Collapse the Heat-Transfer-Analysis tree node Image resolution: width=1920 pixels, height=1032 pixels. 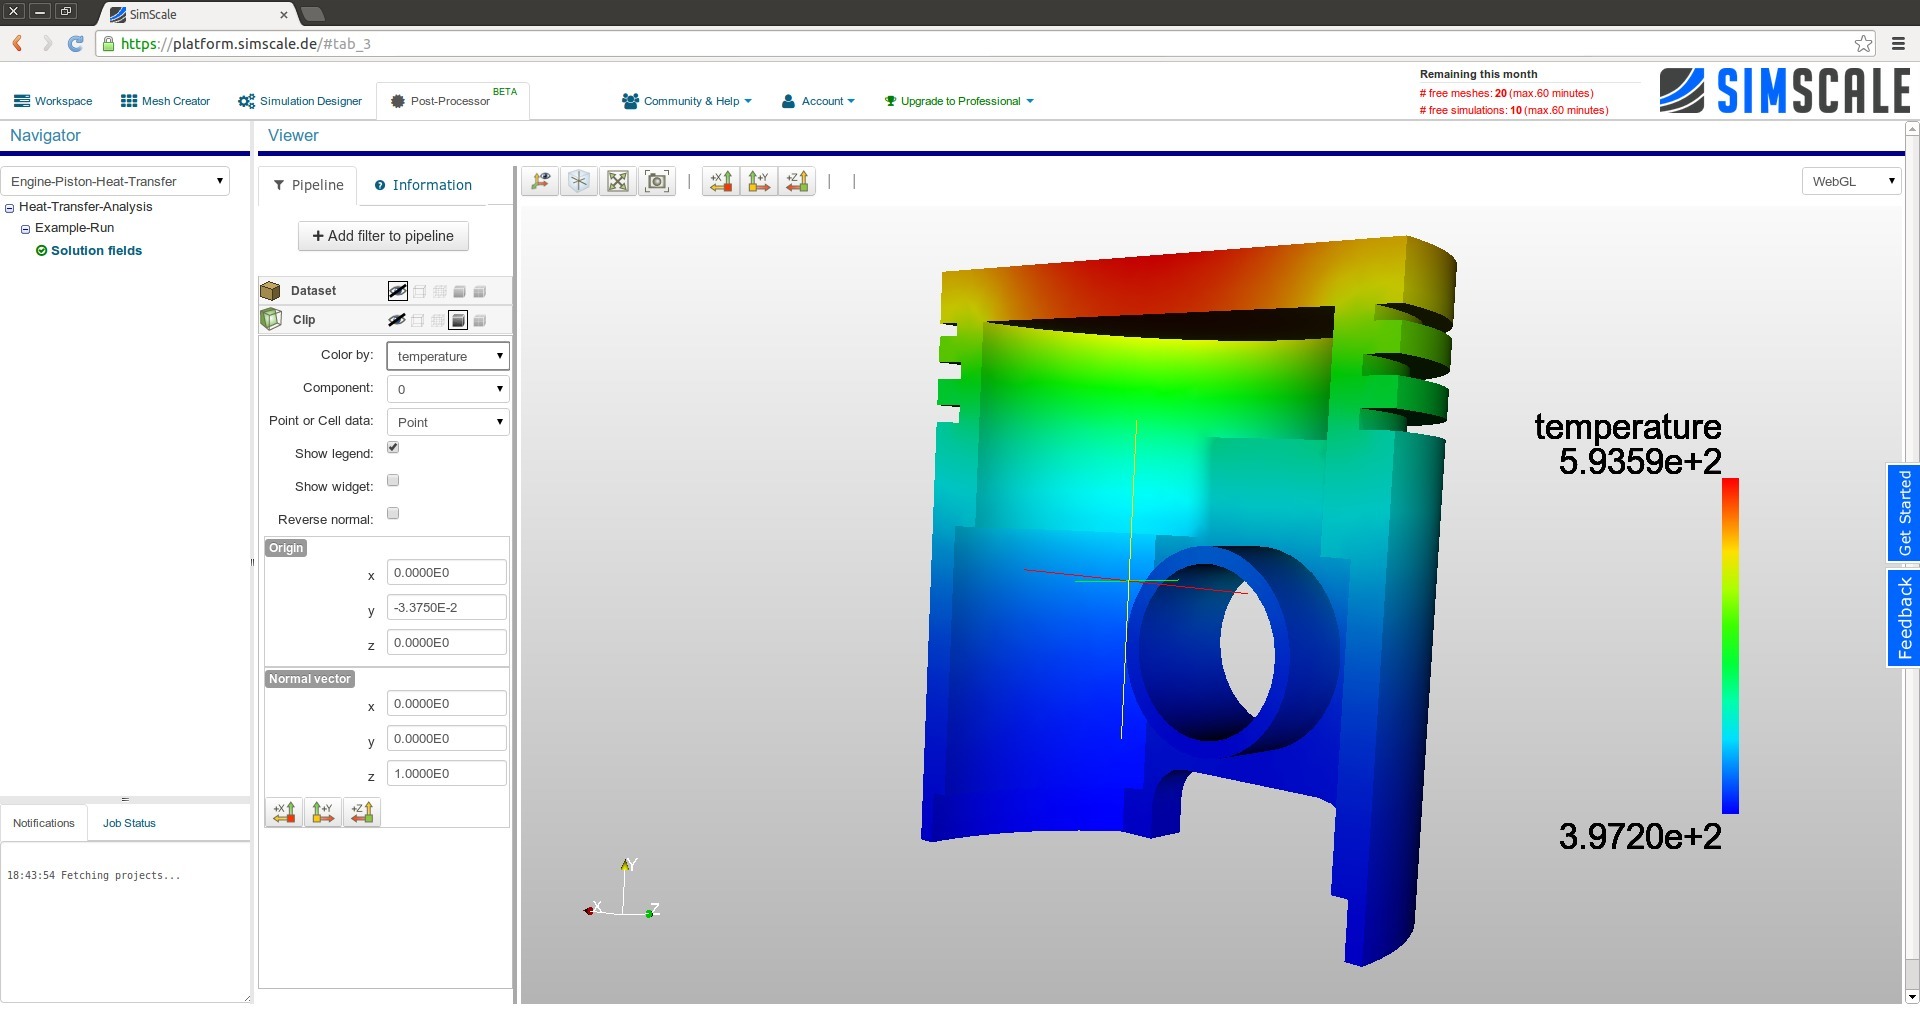[x=9, y=207]
